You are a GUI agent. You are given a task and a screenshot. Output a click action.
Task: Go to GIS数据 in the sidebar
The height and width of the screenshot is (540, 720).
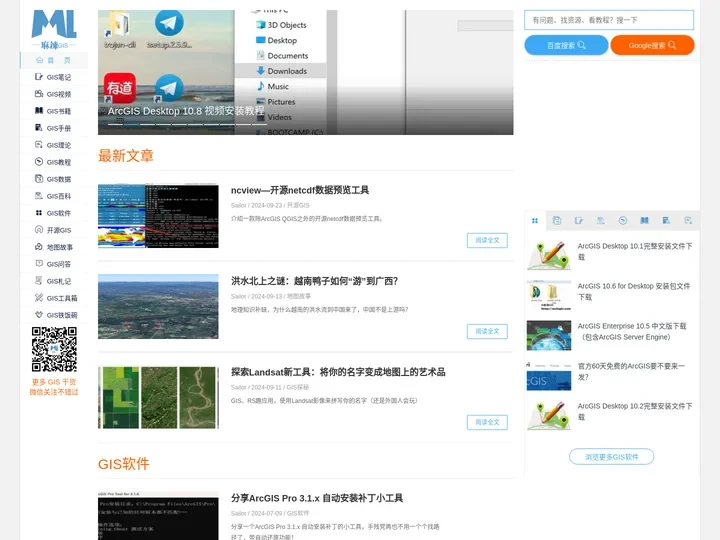pos(54,179)
